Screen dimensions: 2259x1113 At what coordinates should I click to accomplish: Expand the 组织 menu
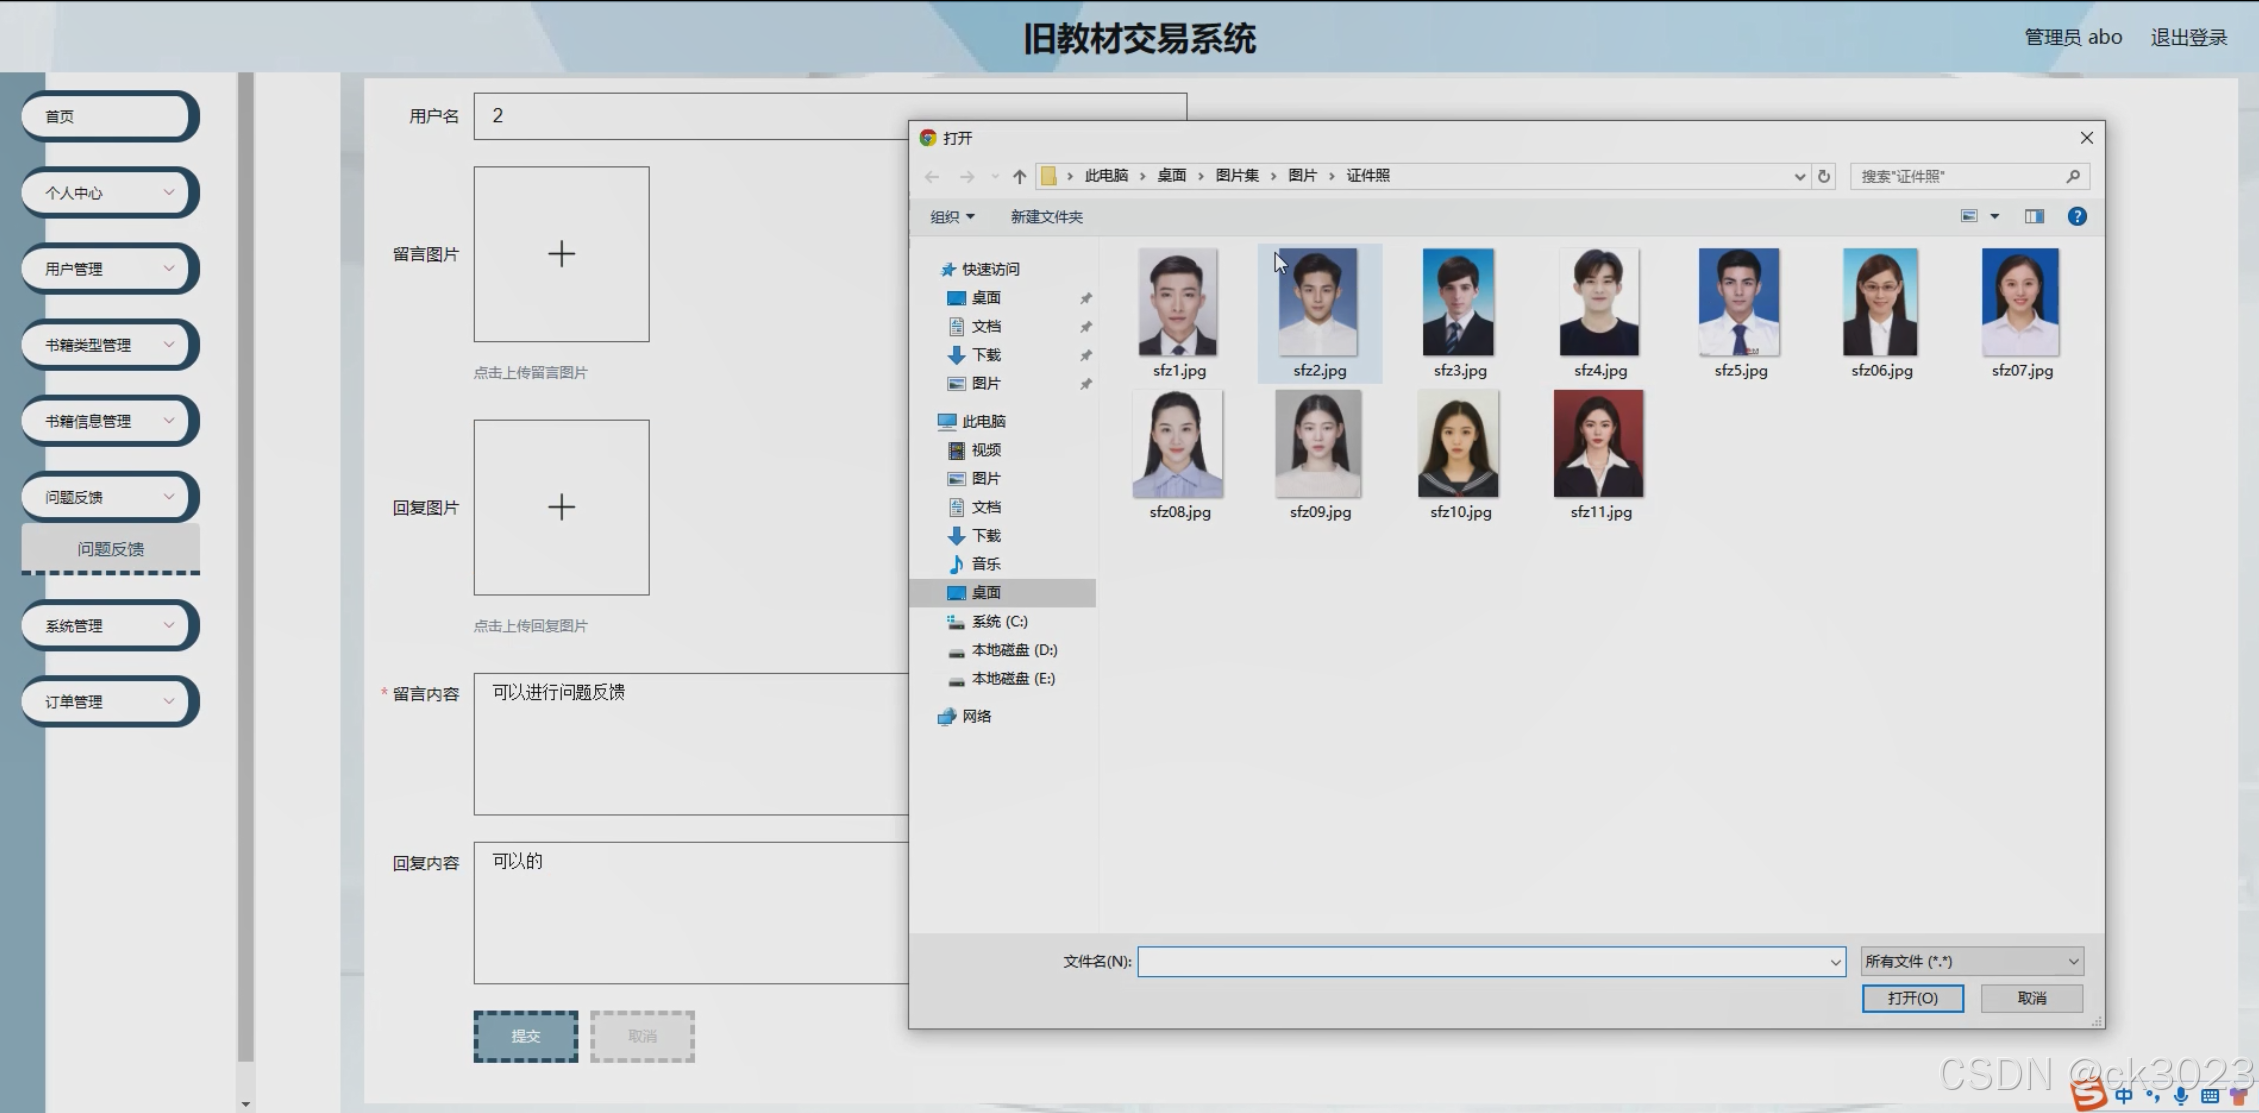[951, 217]
